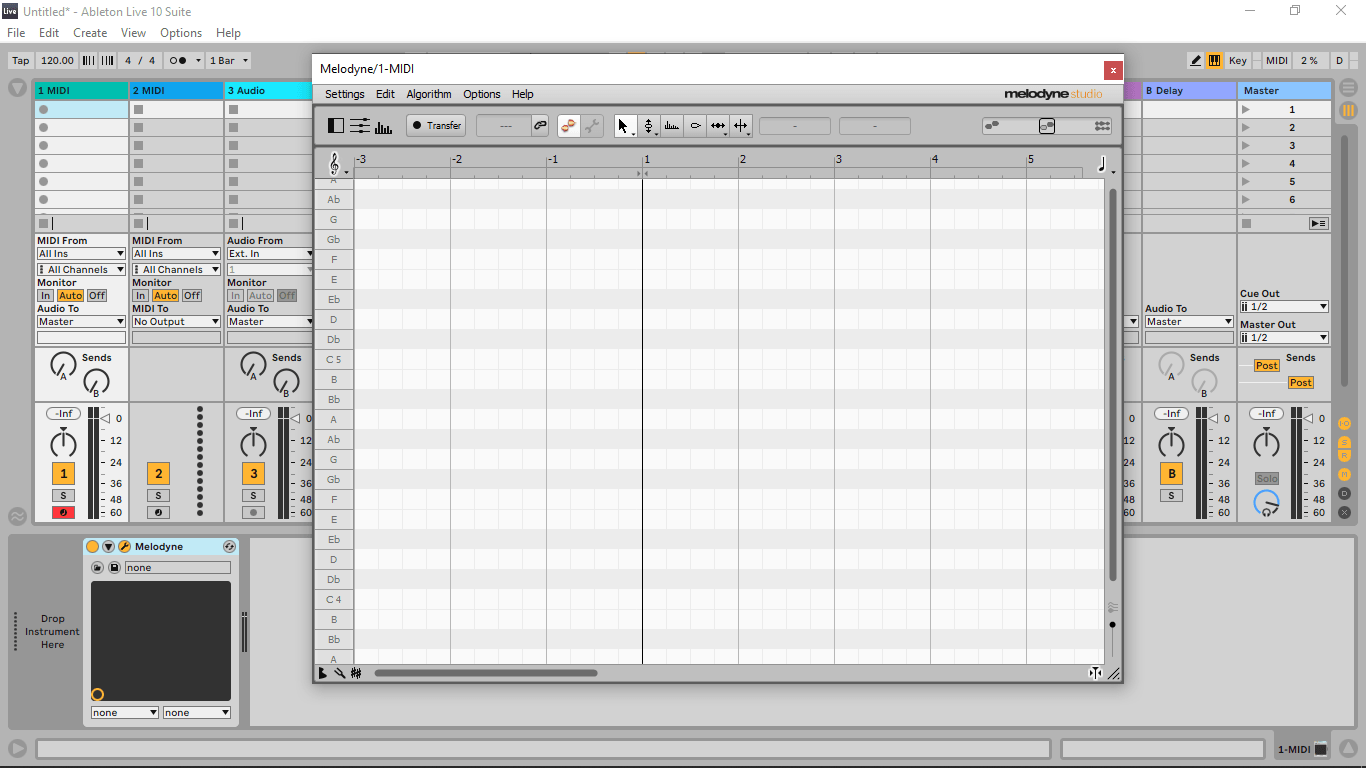
Task: Set track 2 monitor to Off
Action: [x=192, y=296]
